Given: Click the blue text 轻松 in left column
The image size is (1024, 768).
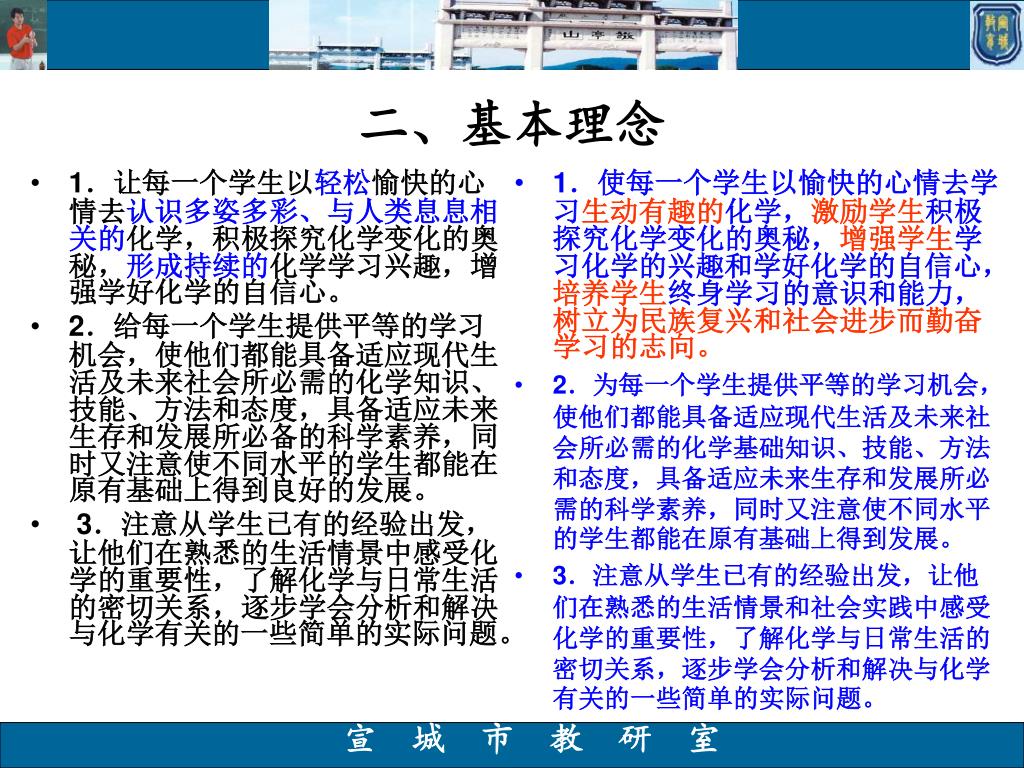Looking at the screenshot, I should (x=342, y=184).
